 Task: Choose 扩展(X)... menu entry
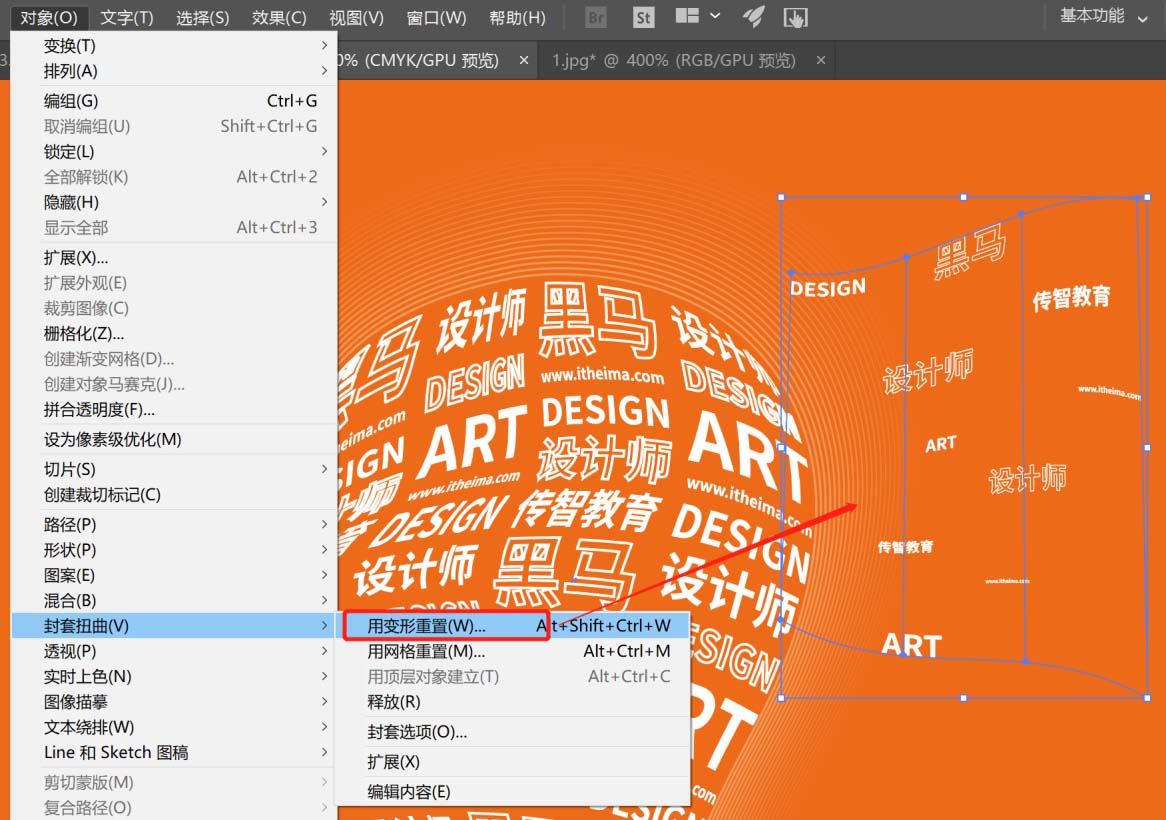pos(175,258)
